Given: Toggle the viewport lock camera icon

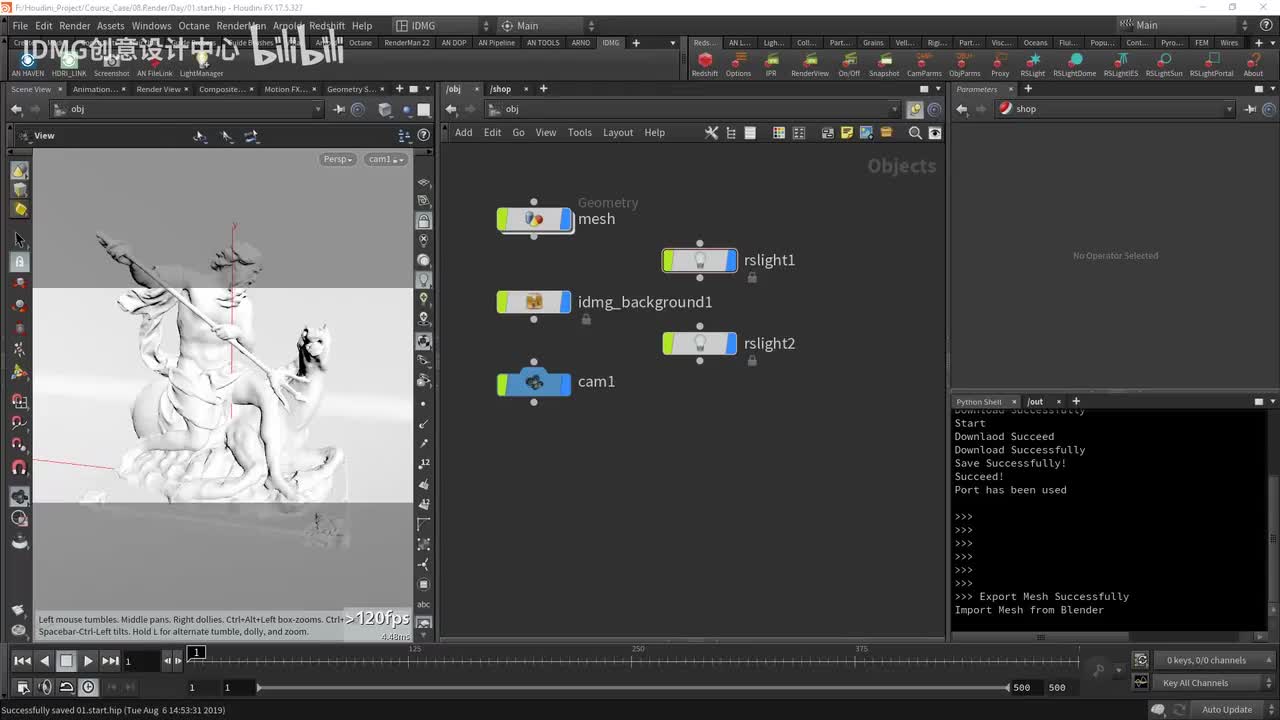Looking at the screenshot, I should pos(424,221).
